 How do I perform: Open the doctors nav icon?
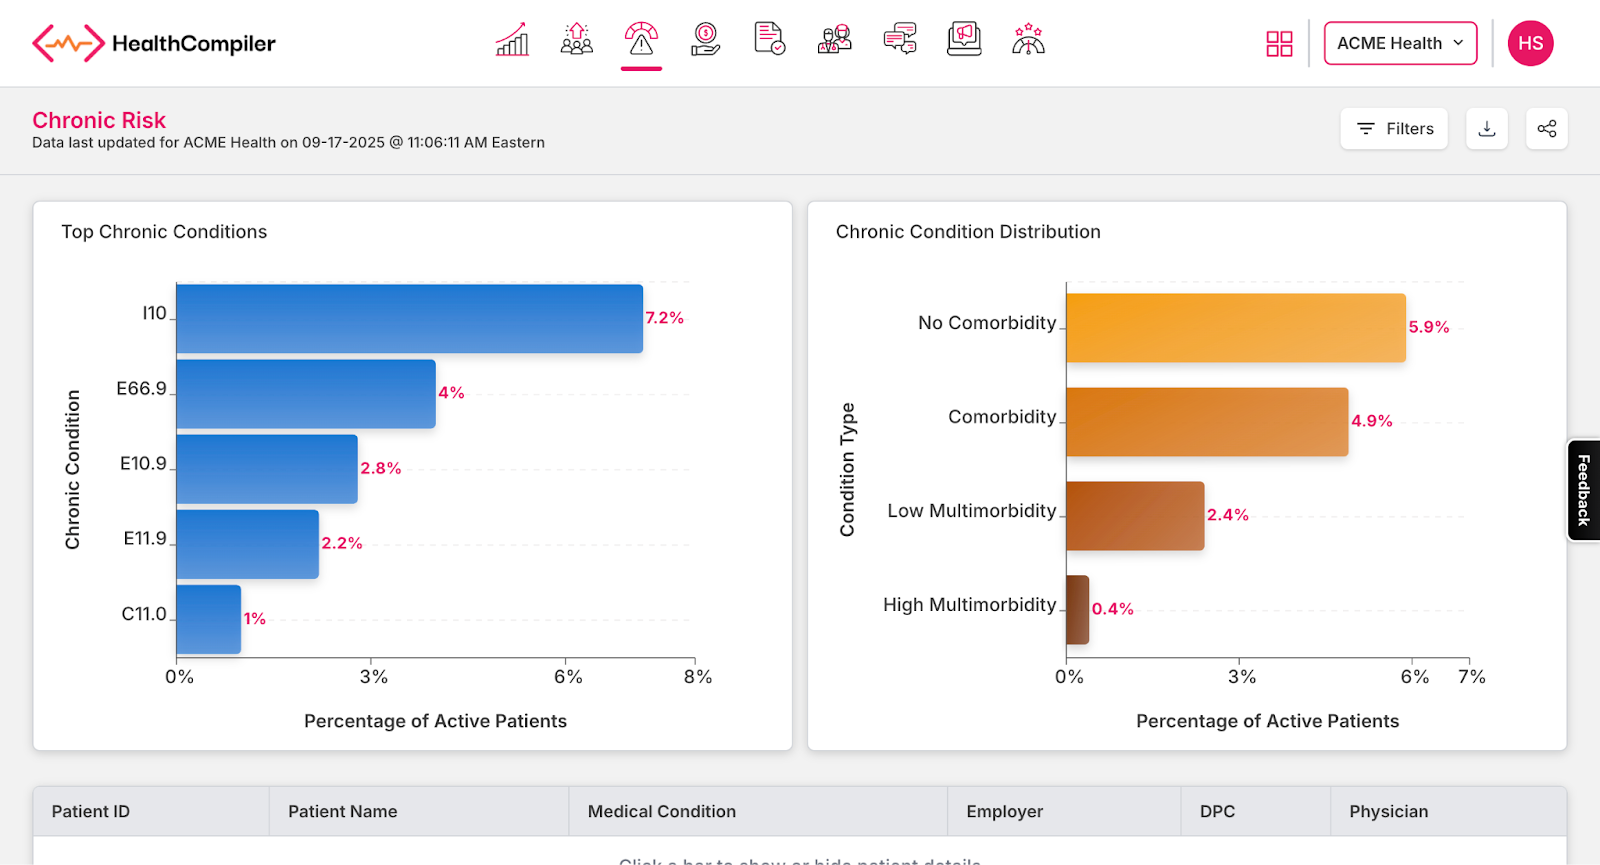pos(834,40)
